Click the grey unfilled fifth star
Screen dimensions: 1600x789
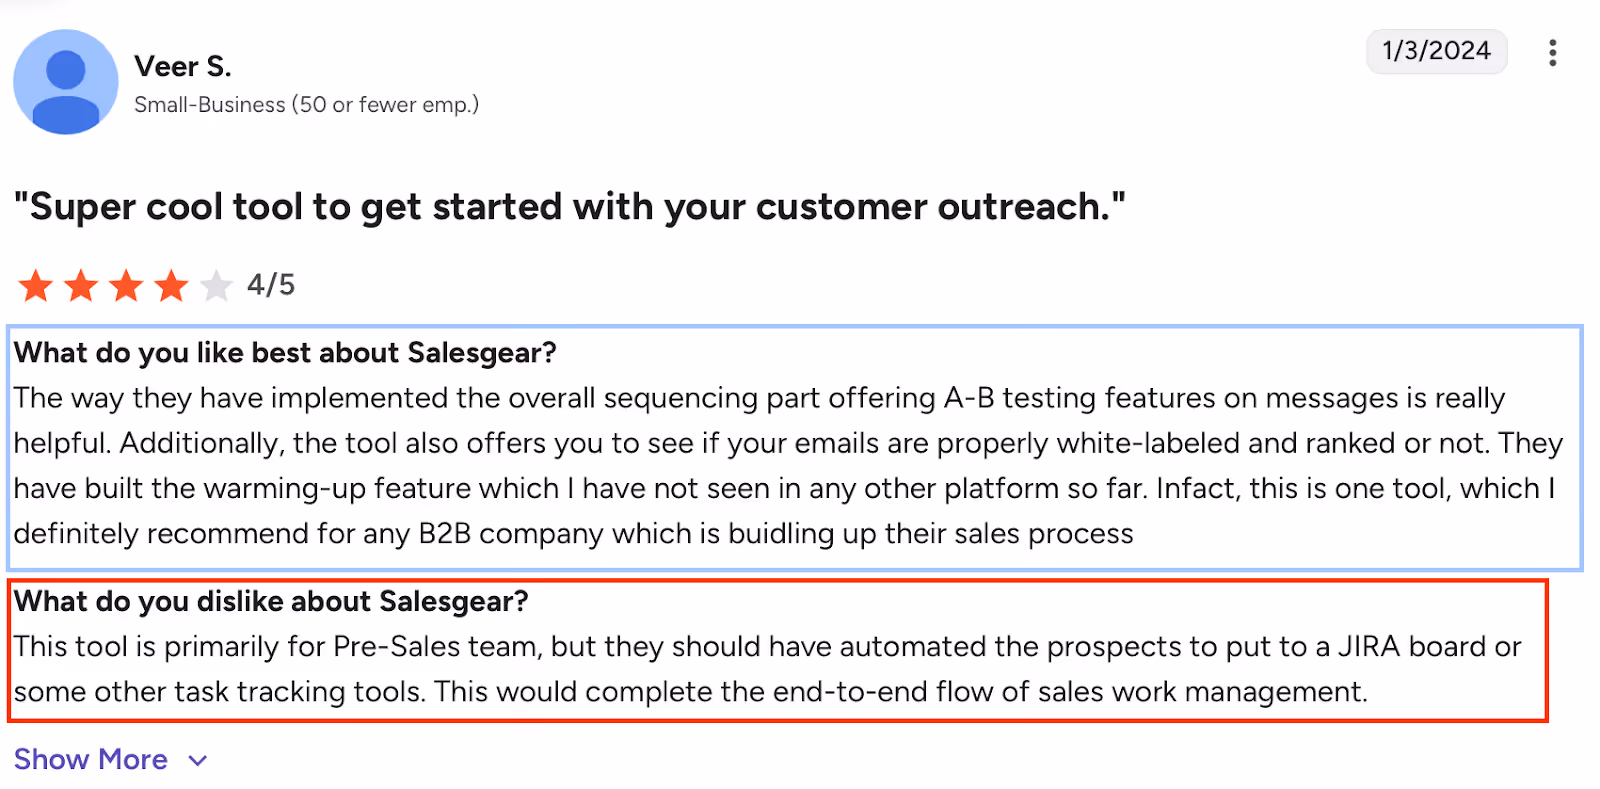tap(215, 285)
